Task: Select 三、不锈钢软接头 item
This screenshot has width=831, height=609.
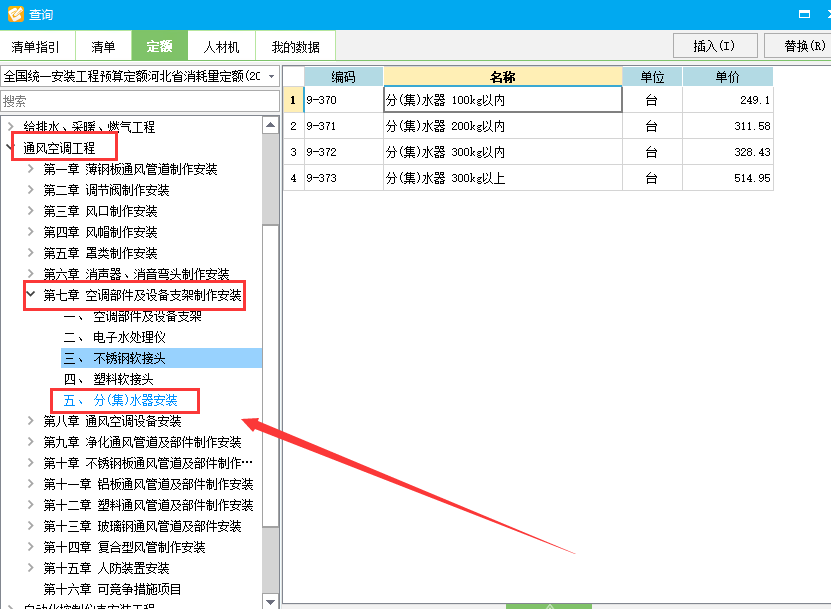Action: [x=162, y=358]
